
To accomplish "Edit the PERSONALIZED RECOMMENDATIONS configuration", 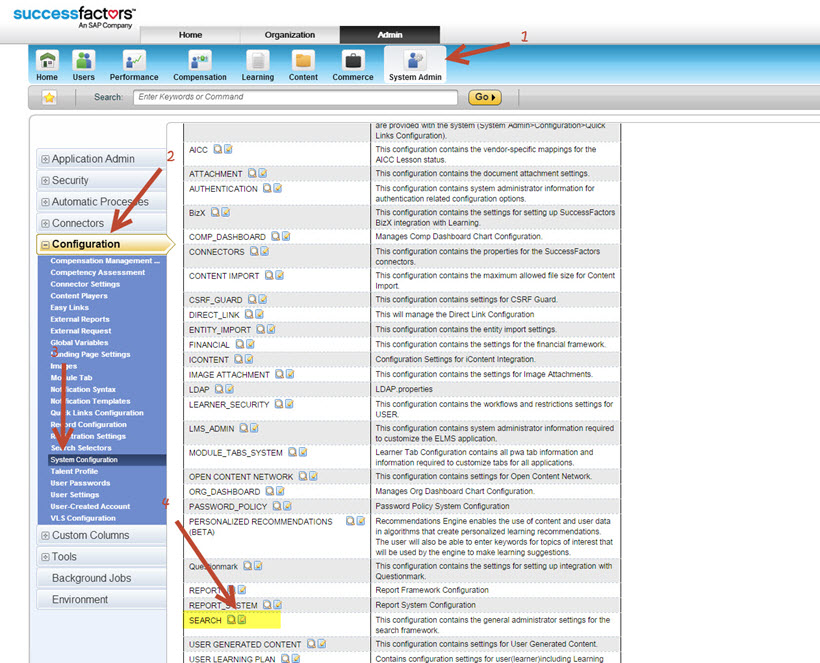I will [x=360, y=521].
